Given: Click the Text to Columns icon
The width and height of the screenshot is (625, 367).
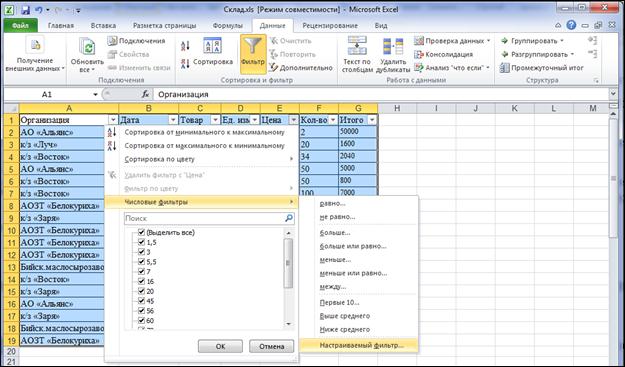Looking at the screenshot, I should [357, 45].
